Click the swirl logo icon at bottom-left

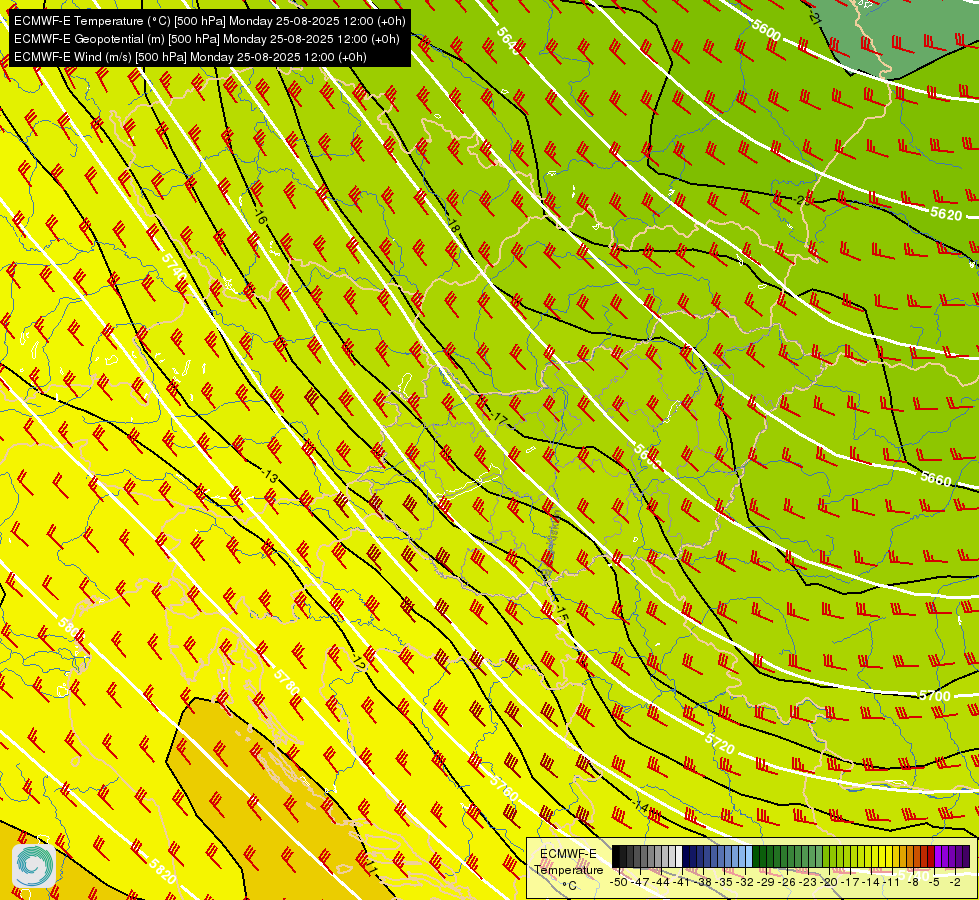coord(34,865)
